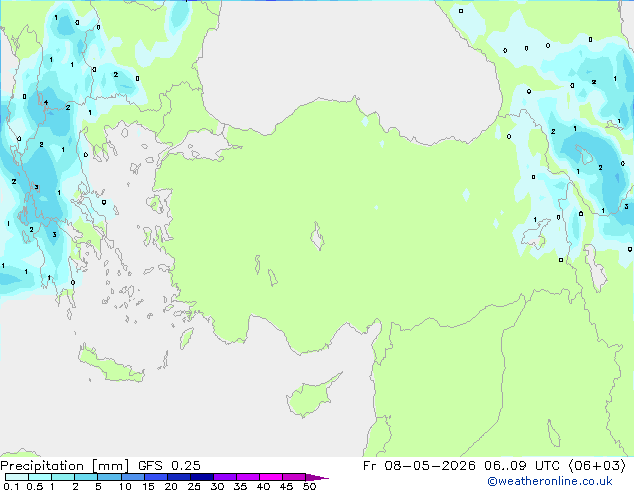Click the 30–35 mm purple legend swatch
Image resolution: width=634 pixels, height=490 pixels.
pyautogui.click(x=224, y=477)
